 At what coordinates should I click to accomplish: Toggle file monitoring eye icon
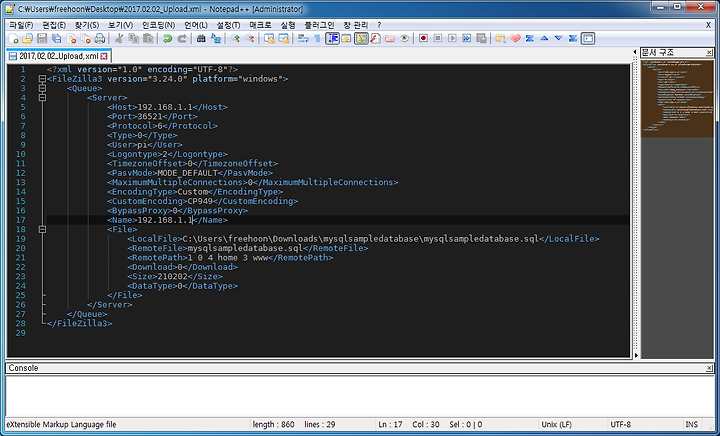coord(404,39)
